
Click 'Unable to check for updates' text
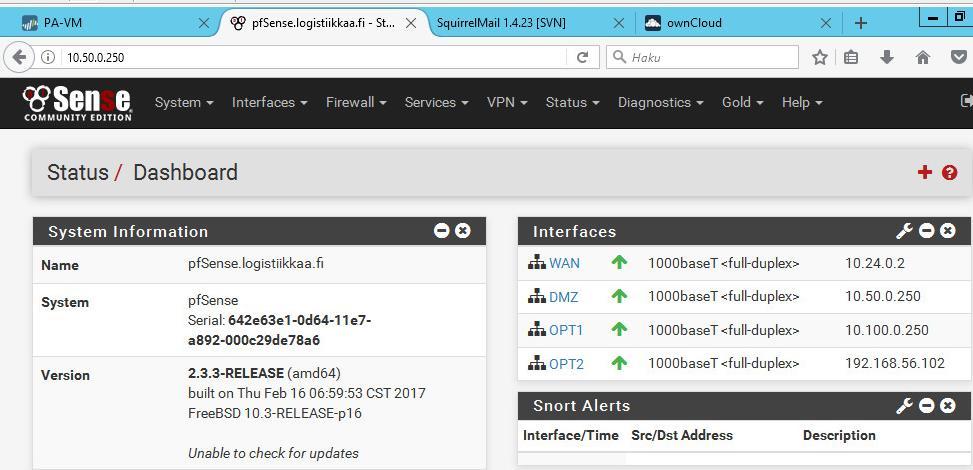click(x=273, y=453)
